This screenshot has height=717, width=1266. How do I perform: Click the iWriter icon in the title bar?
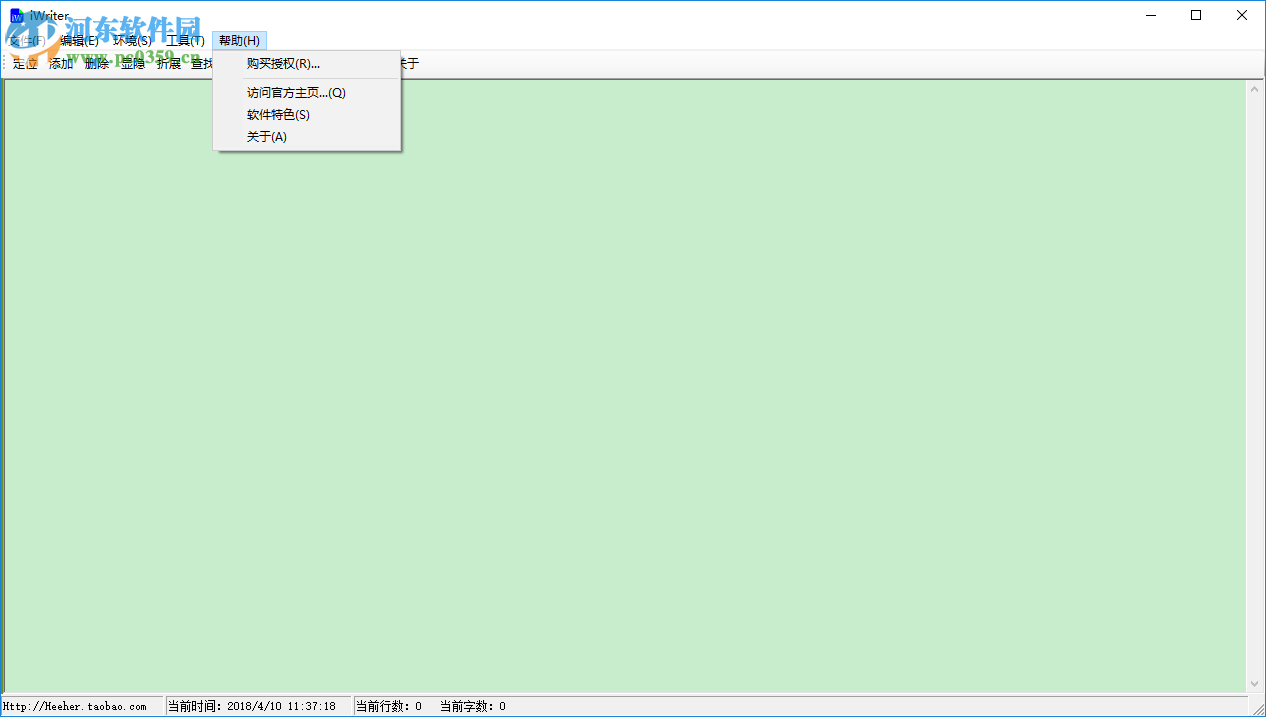click(19, 15)
